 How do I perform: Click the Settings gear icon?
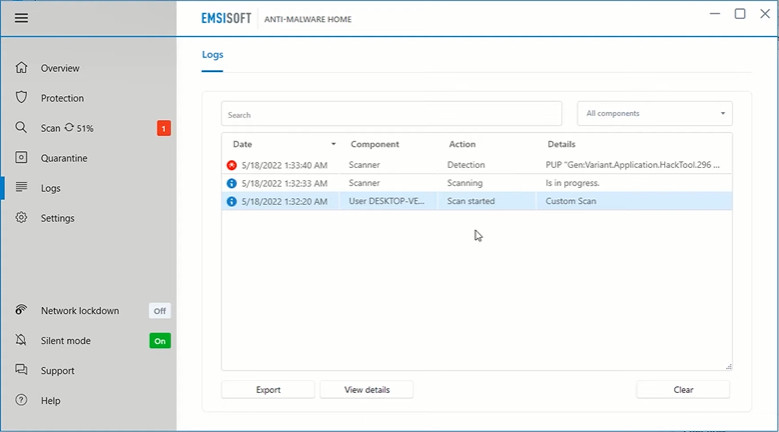[x=21, y=217]
